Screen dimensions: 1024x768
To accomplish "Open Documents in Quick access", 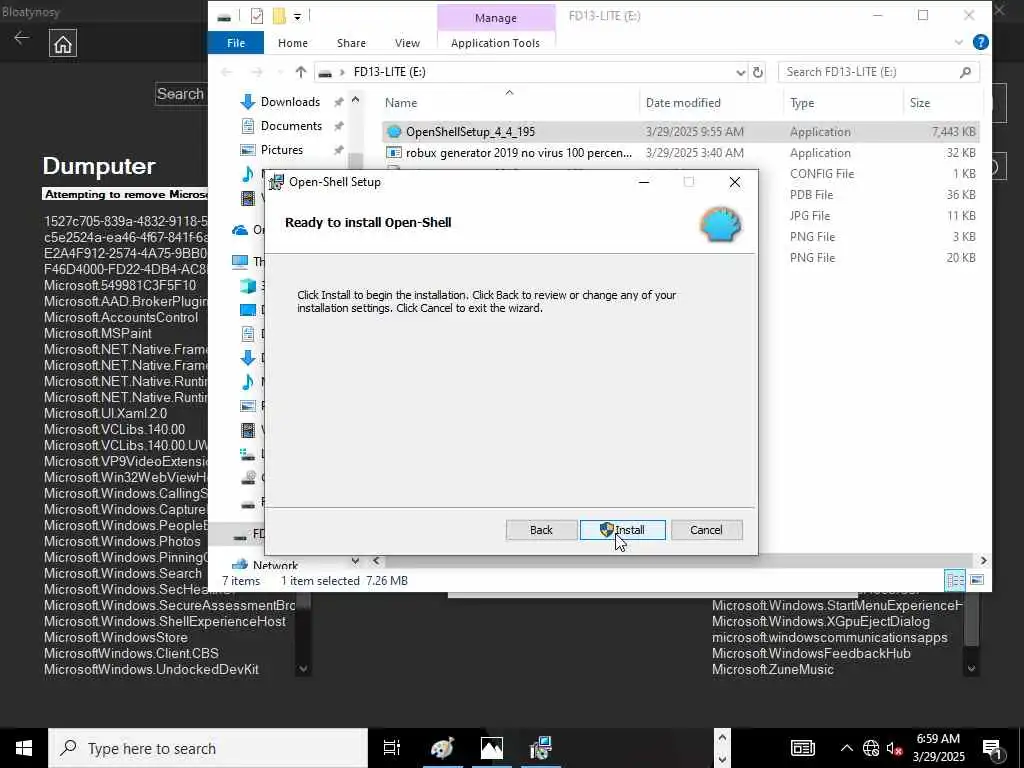I will (x=291, y=125).
